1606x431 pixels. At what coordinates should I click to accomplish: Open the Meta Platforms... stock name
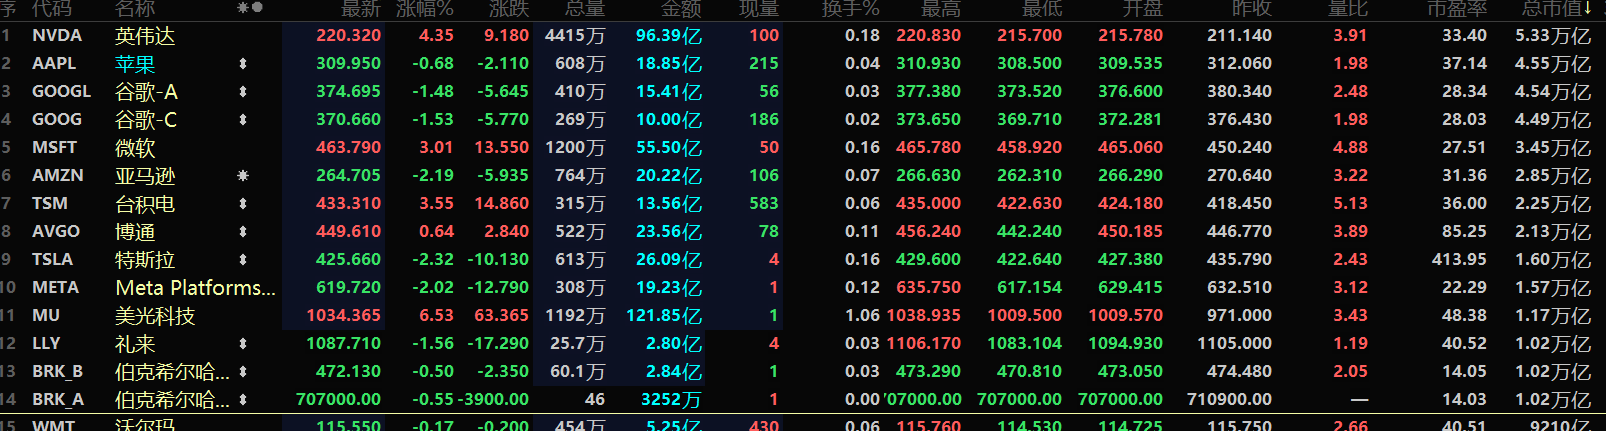[x=196, y=288]
